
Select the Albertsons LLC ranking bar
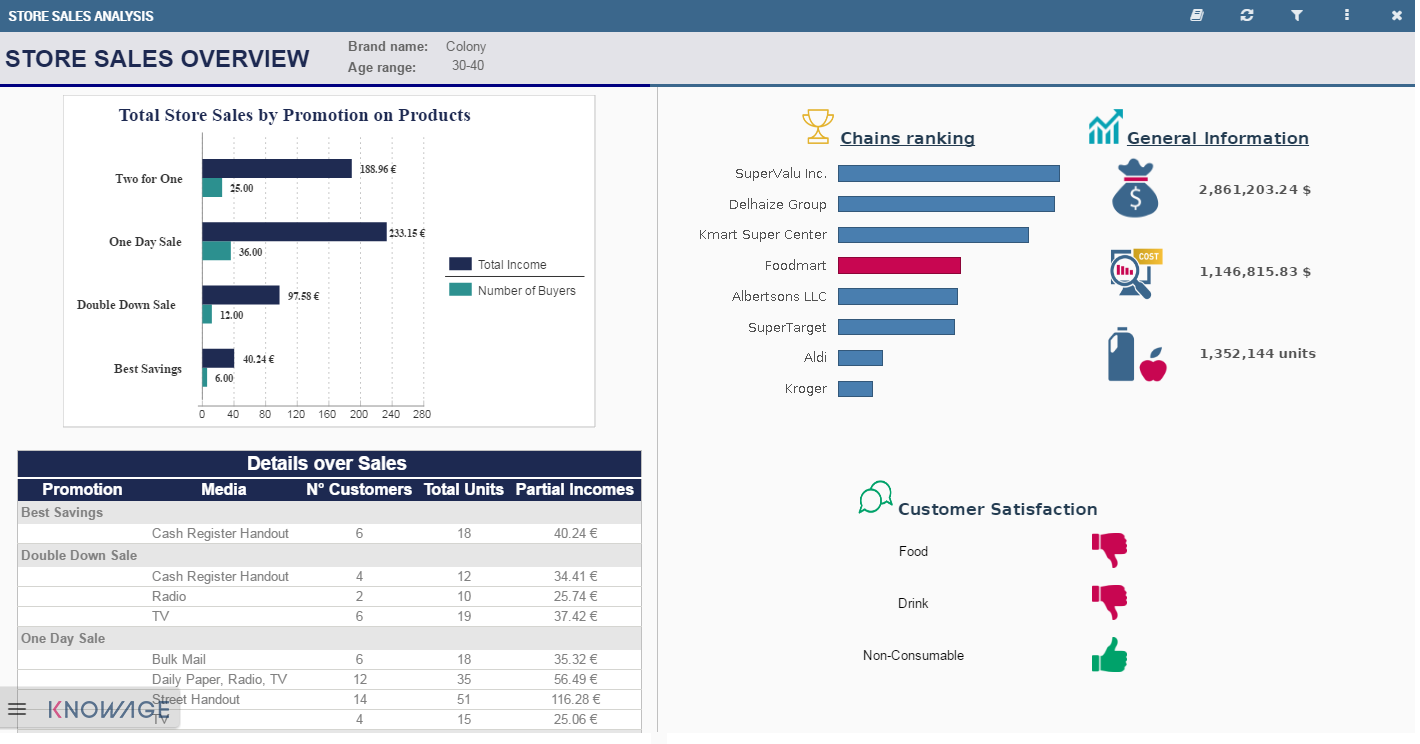[898, 296]
